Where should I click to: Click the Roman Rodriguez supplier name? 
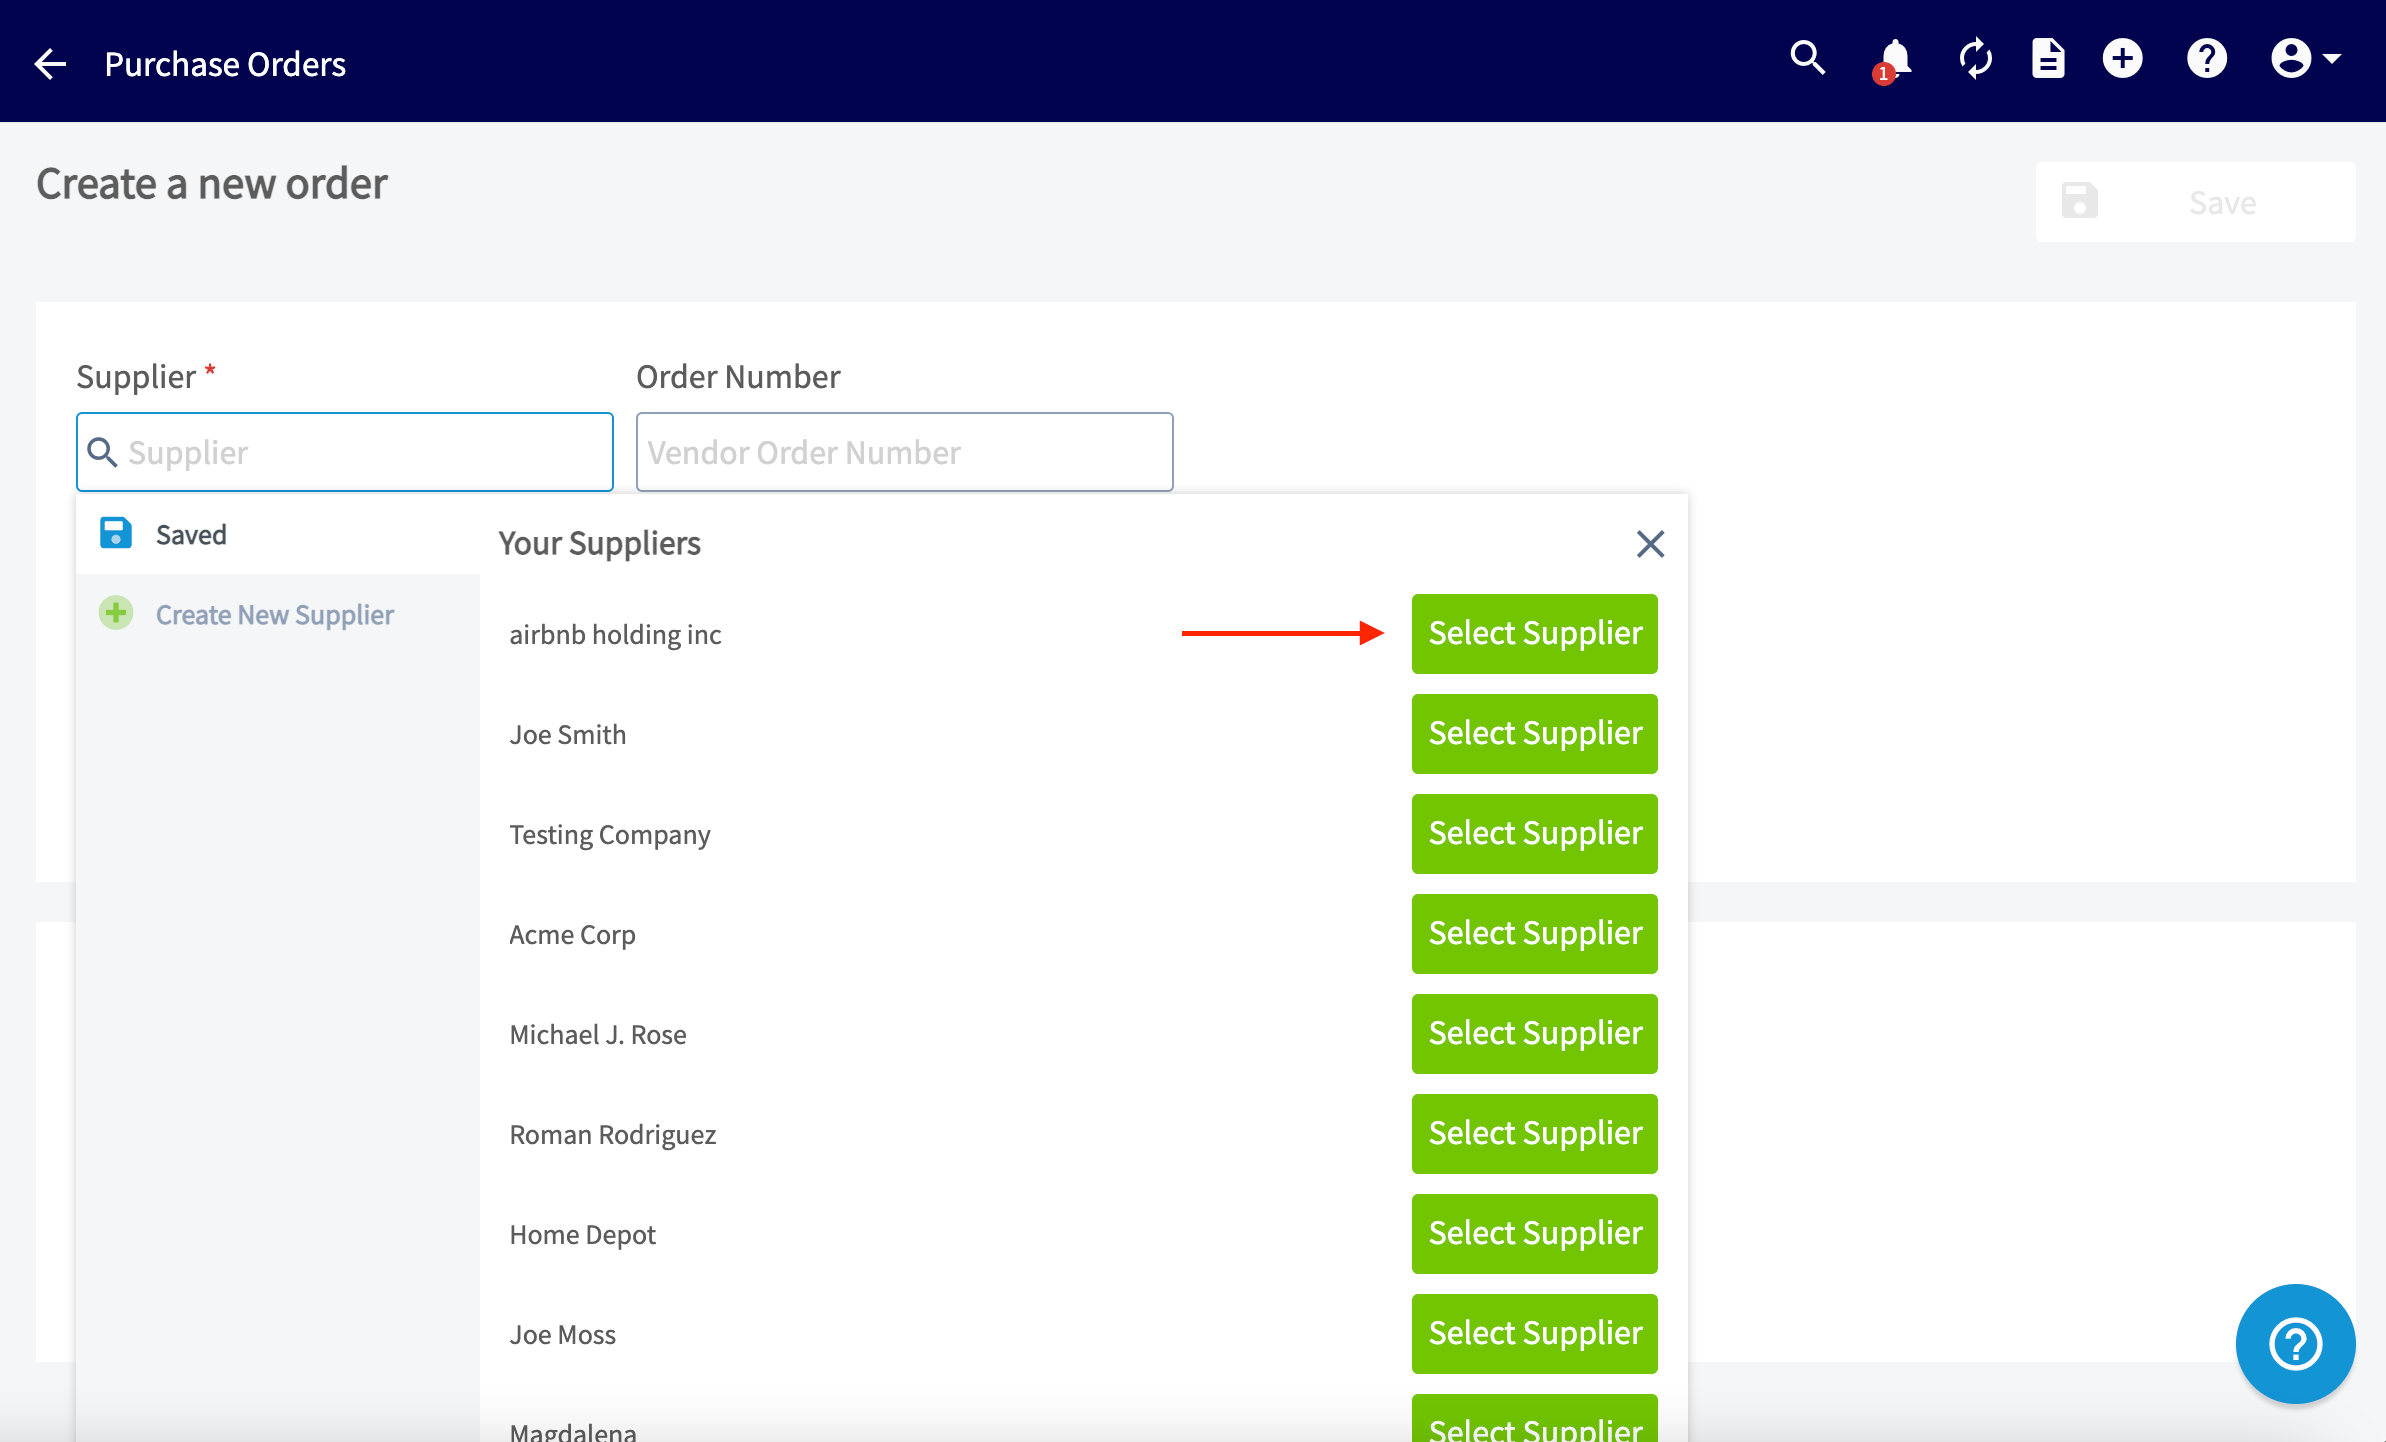click(x=613, y=1135)
